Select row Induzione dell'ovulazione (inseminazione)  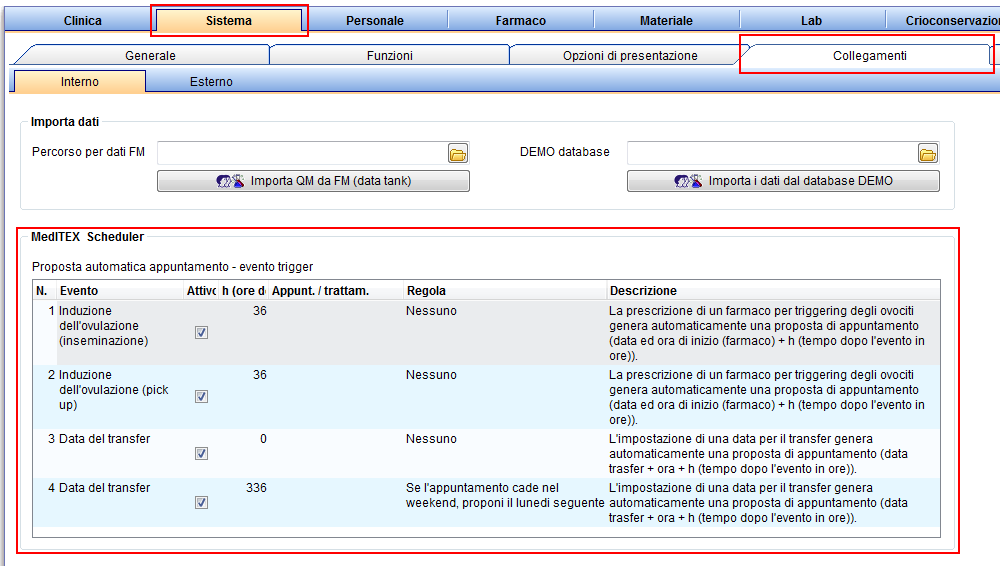point(486,332)
